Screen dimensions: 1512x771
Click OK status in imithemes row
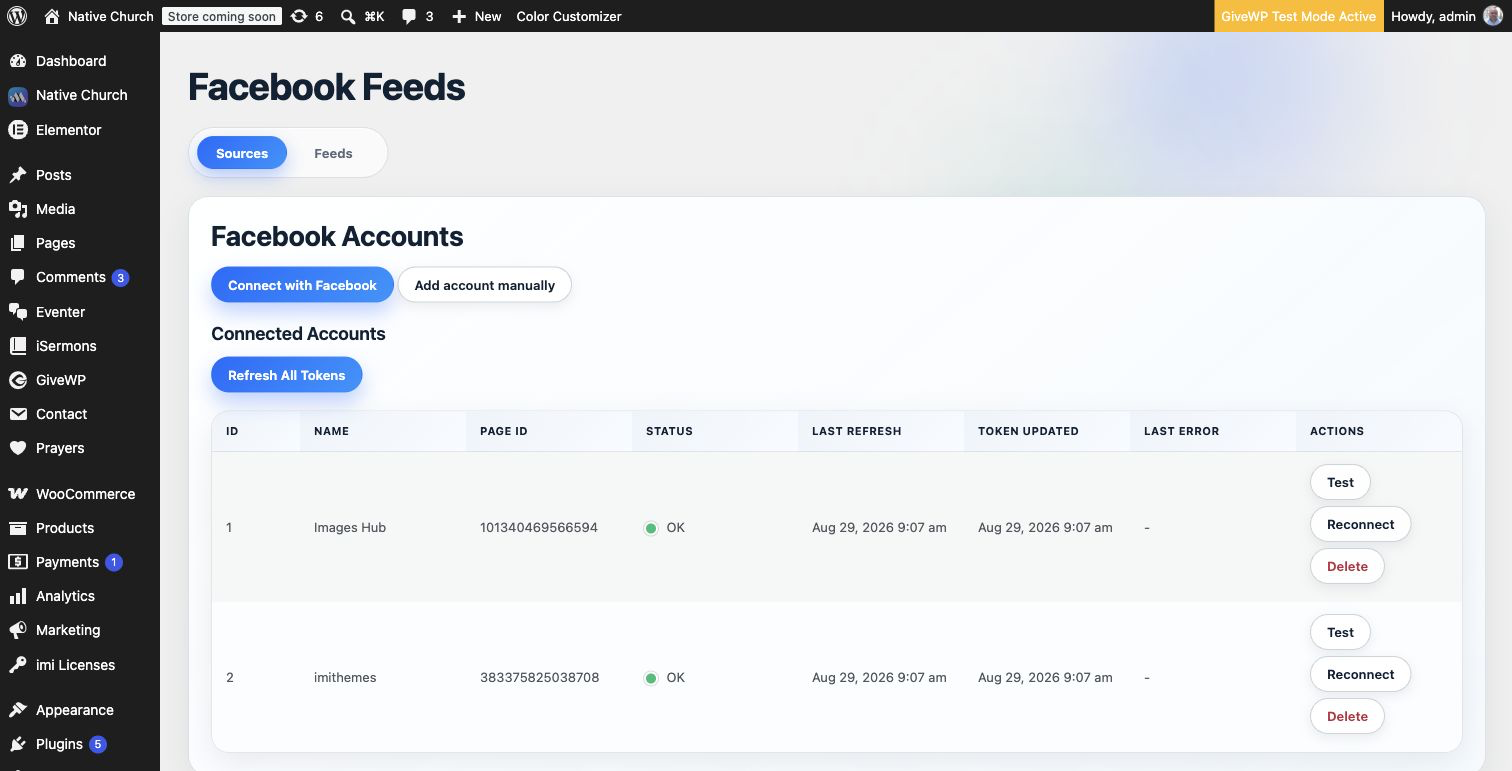tap(665, 677)
